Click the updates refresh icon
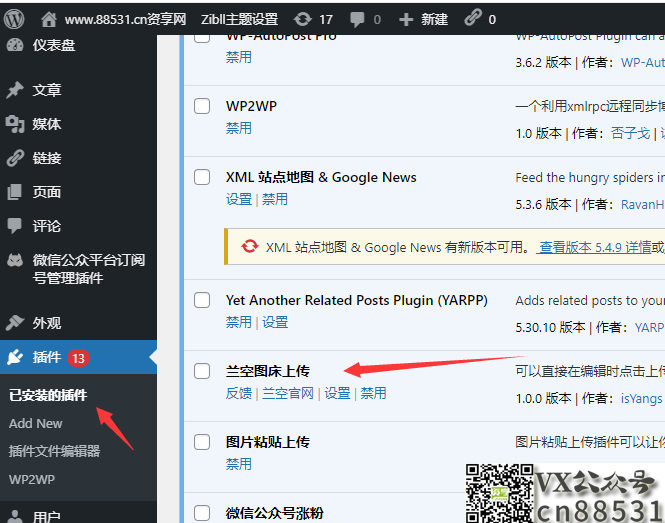This screenshot has width=665, height=523. (x=302, y=19)
